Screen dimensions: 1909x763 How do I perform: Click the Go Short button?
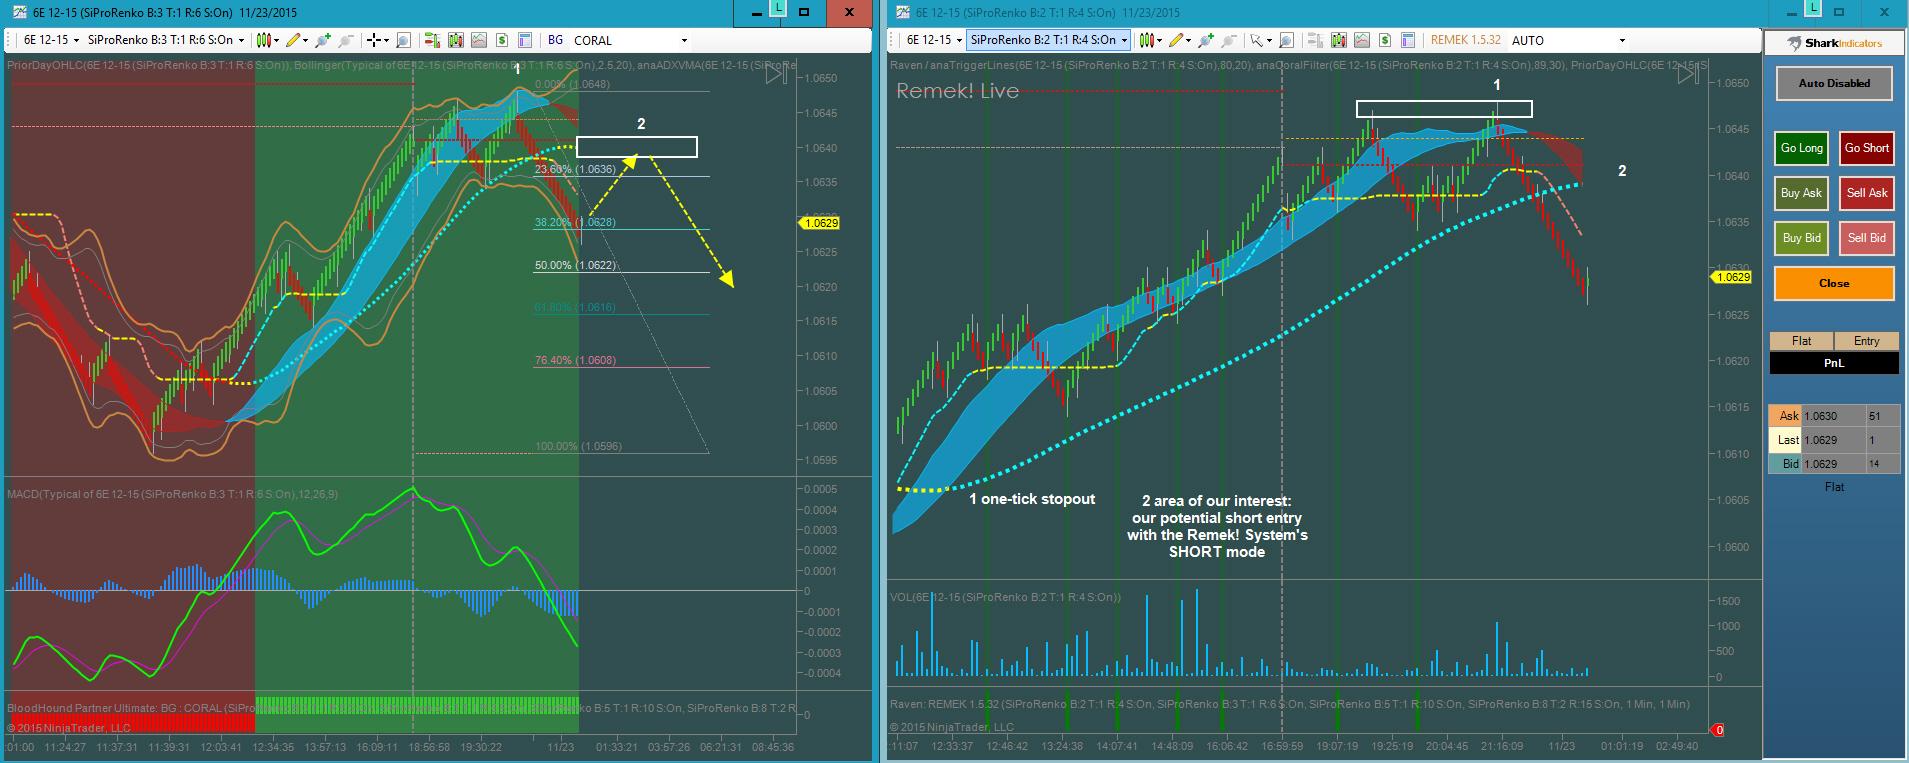1867,148
